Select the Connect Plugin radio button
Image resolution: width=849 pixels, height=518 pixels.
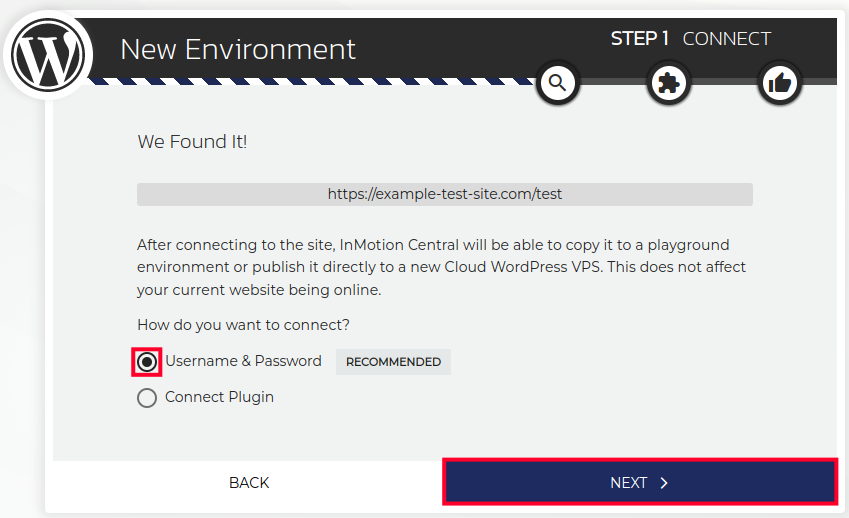147,398
